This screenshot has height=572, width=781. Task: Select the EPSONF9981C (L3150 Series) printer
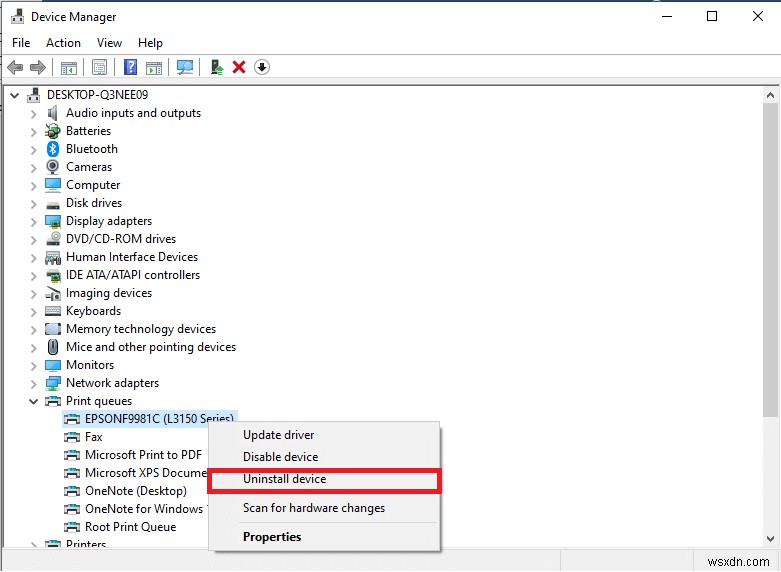click(x=150, y=419)
